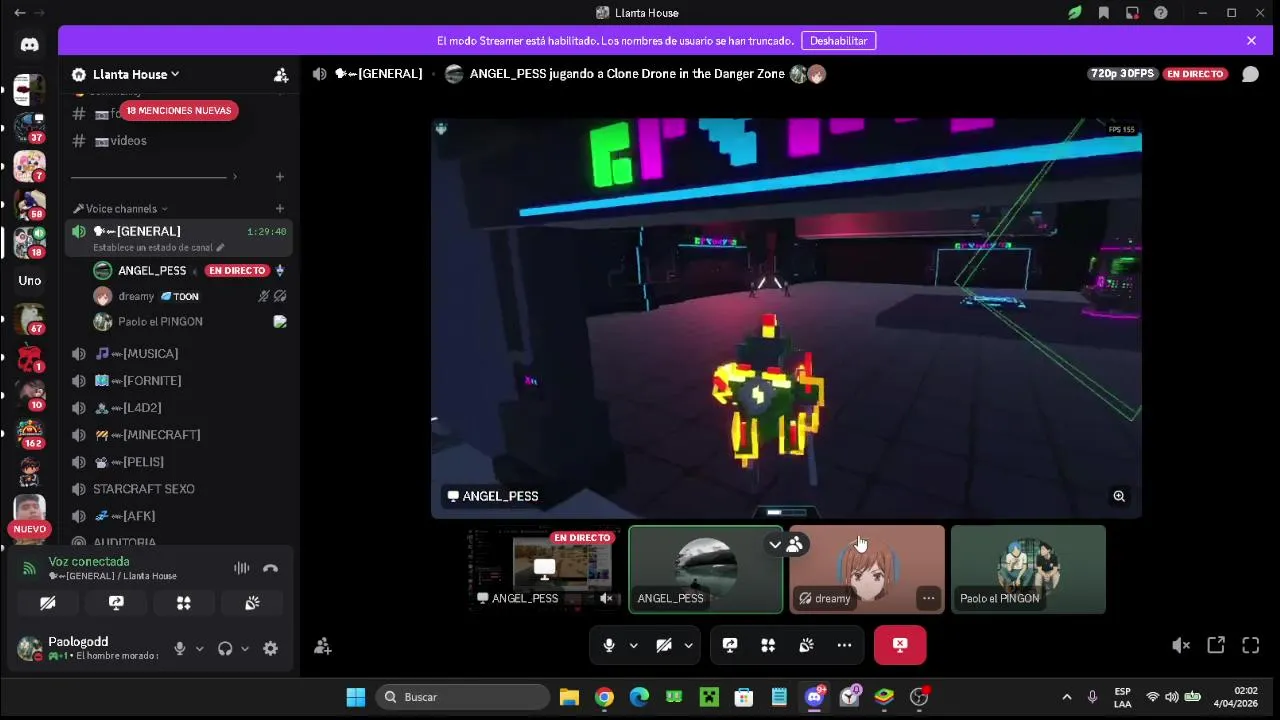The height and width of the screenshot is (720, 1280).
Task: Open more options on dreamy's tile
Action: tap(928, 598)
